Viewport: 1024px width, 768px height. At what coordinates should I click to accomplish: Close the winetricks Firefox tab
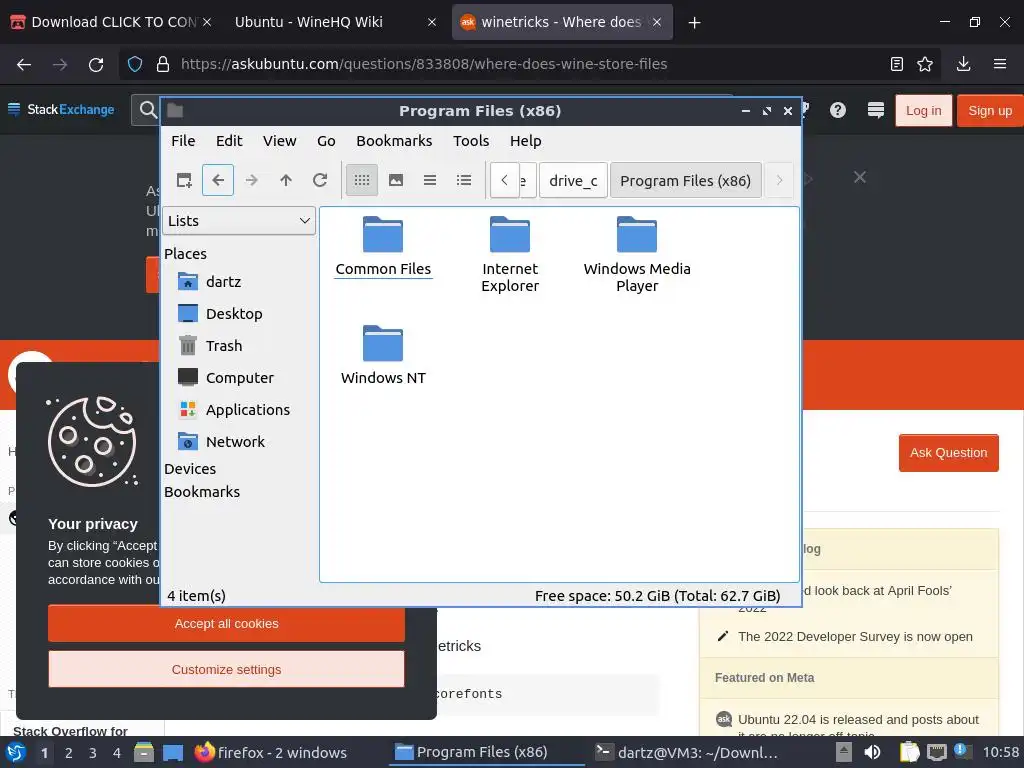[x=657, y=22]
